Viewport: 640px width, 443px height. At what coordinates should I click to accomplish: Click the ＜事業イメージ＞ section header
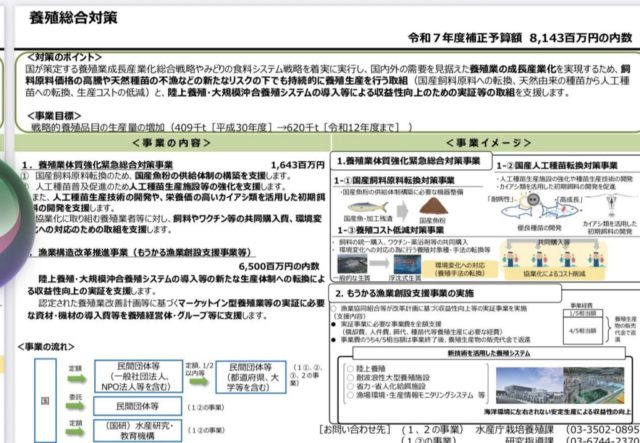(x=479, y=144)
